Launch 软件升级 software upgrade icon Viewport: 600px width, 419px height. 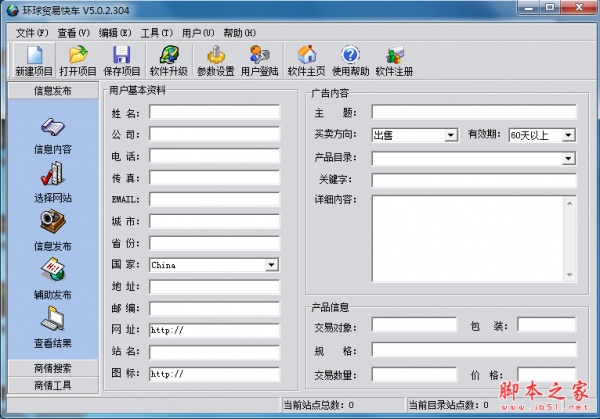coord(169,60)
